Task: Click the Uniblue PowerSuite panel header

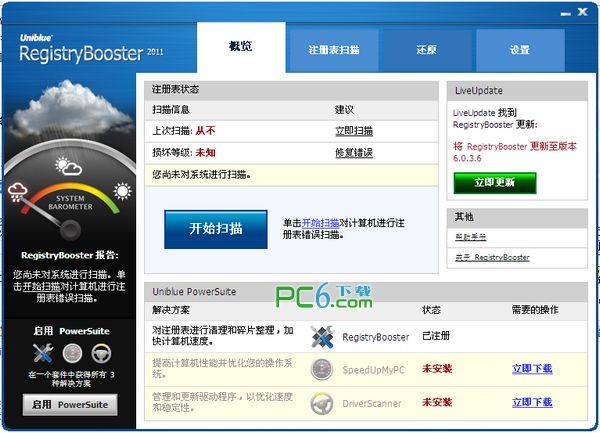Action: pyautogui.click(x=366, y=292)
